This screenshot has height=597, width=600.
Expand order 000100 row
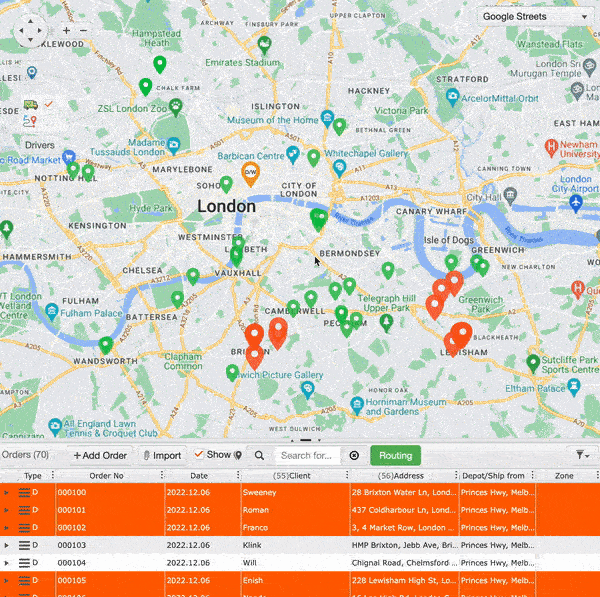tap(6, 493)
